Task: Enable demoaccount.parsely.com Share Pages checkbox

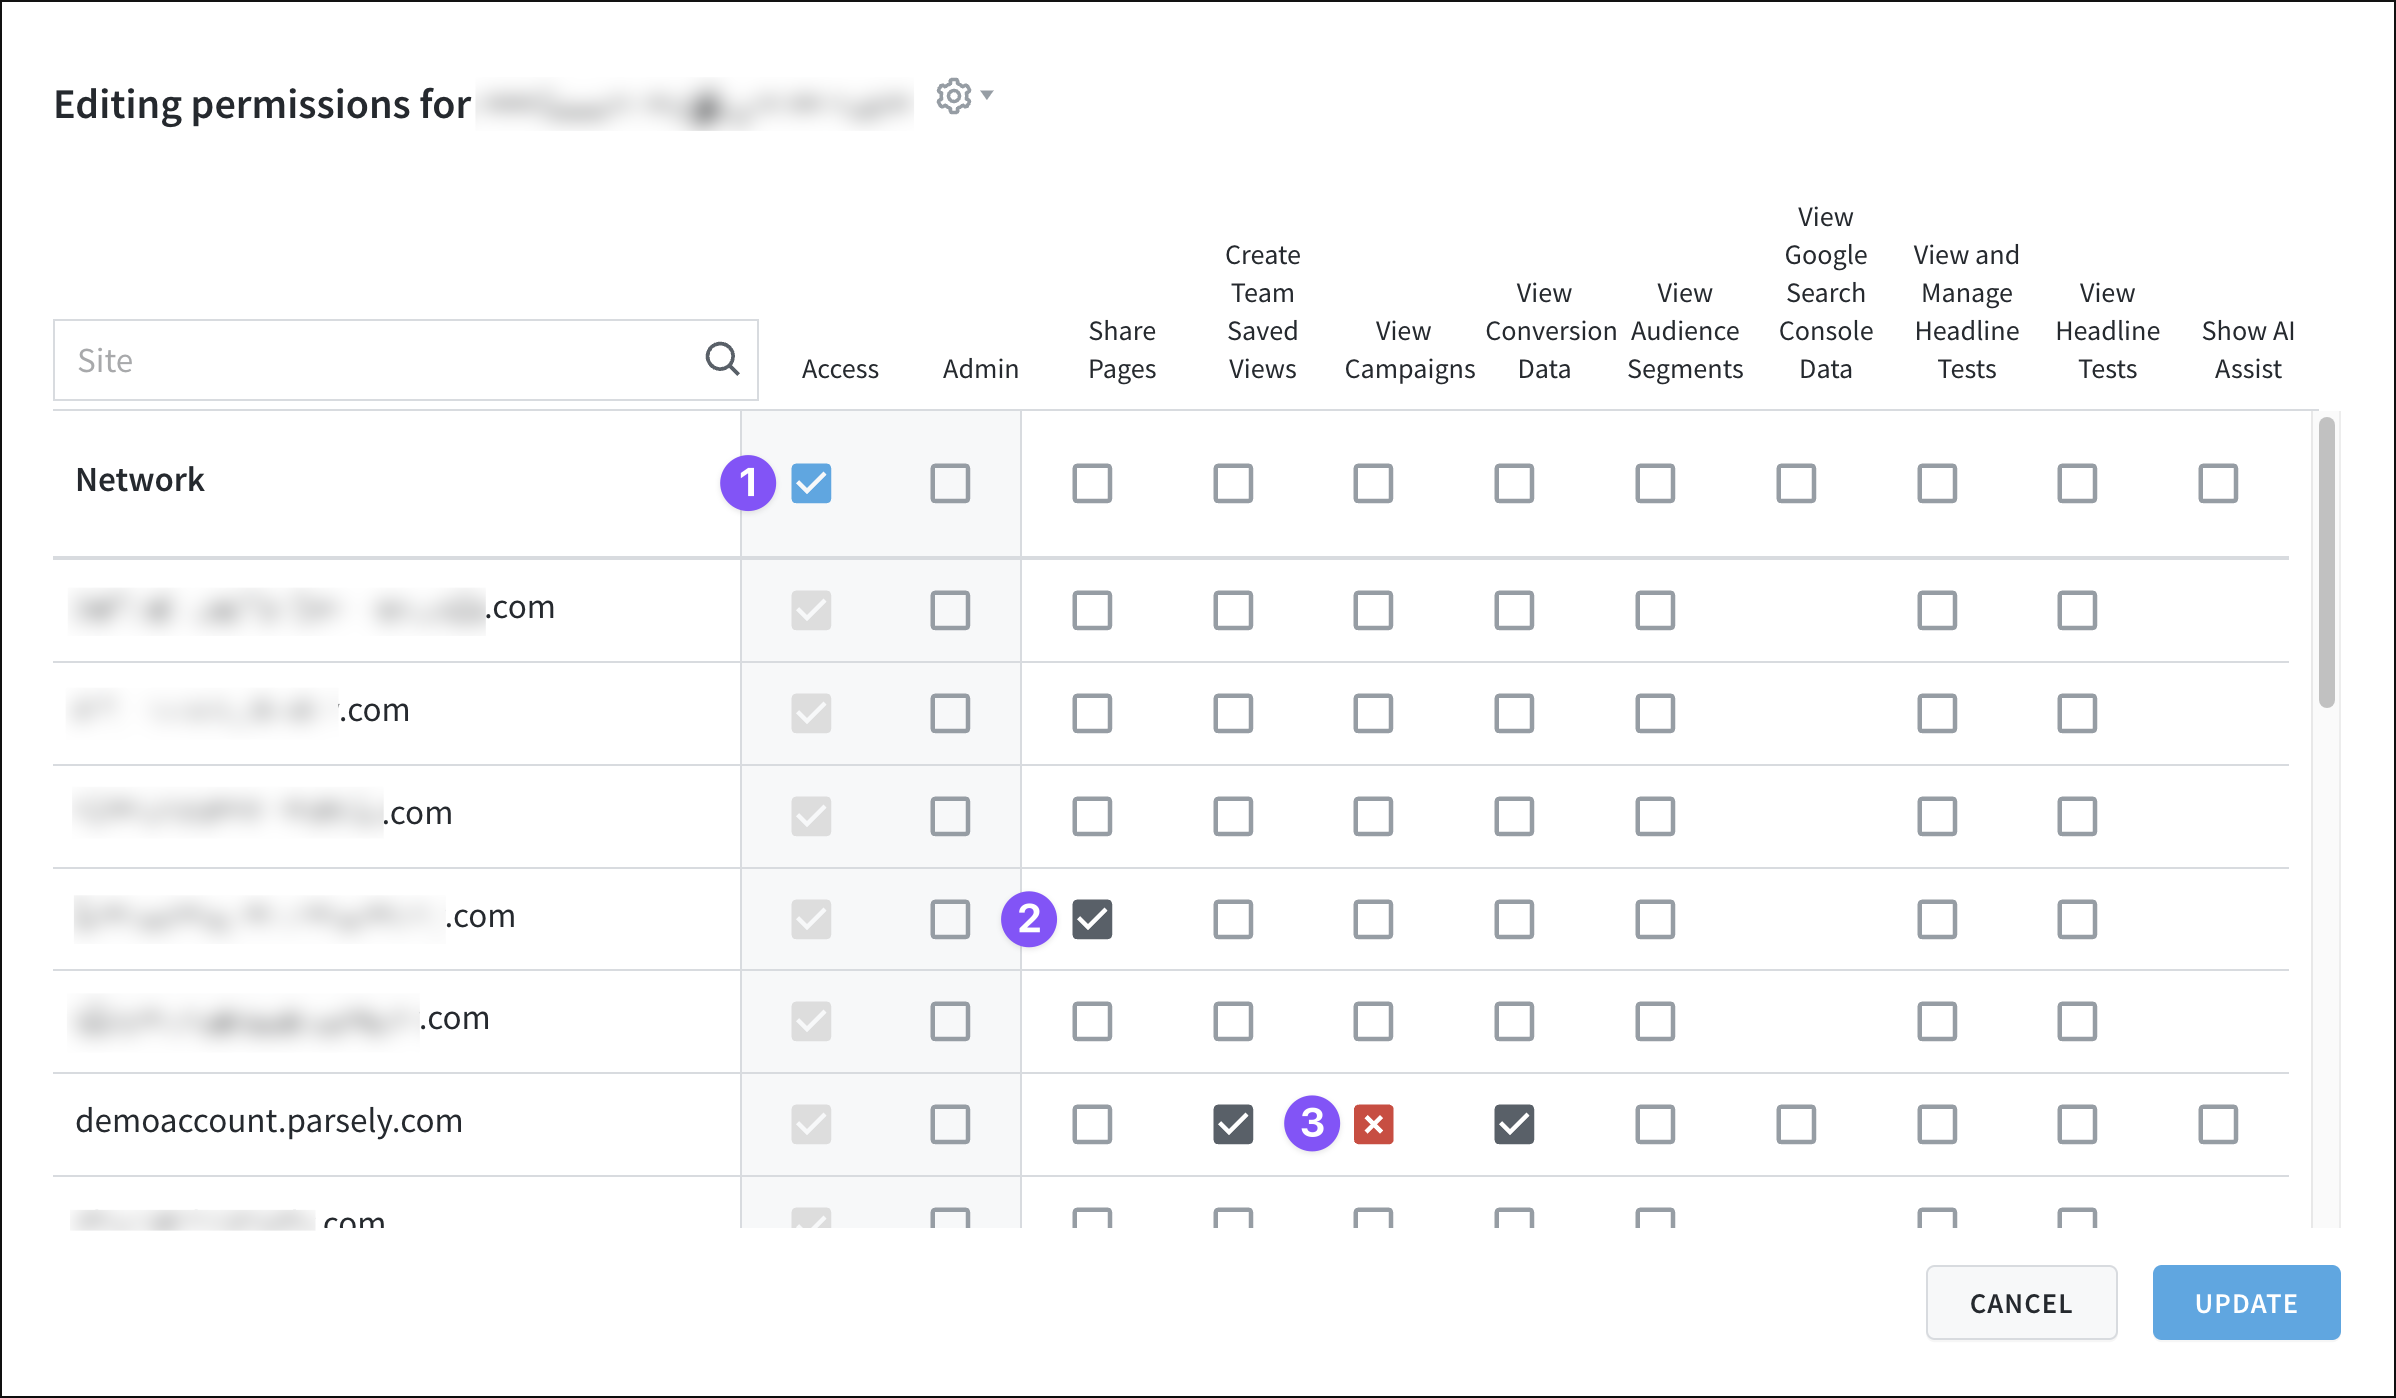Action: click(x=1092, y=1124)
